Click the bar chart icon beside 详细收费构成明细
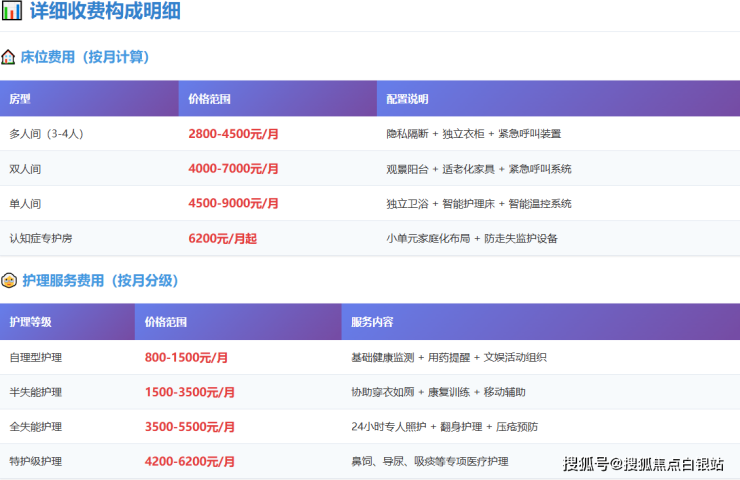The height and width of the screenshot is (480, 740). [12, 13]
